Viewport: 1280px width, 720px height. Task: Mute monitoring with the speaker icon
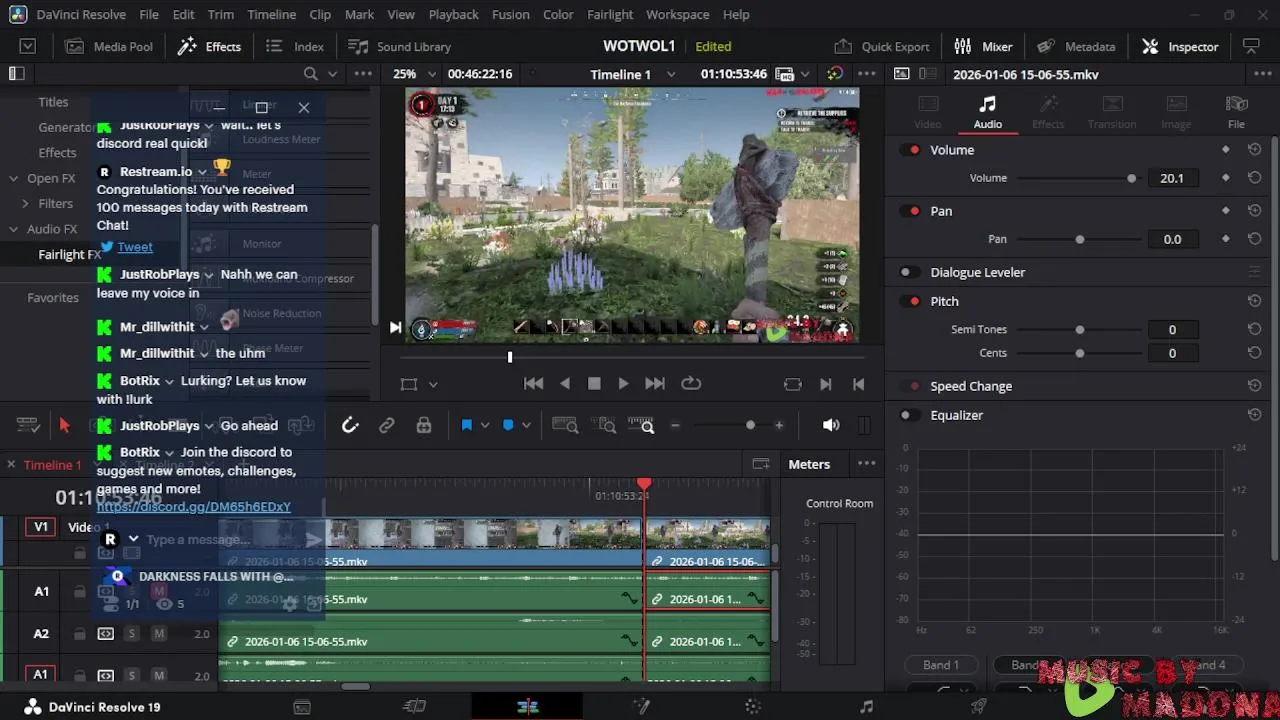[831, 425]
